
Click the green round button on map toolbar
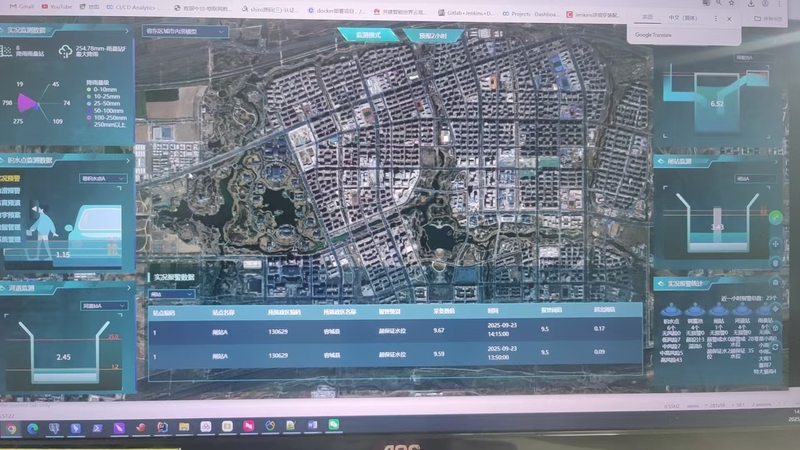[x=776, y=218]
